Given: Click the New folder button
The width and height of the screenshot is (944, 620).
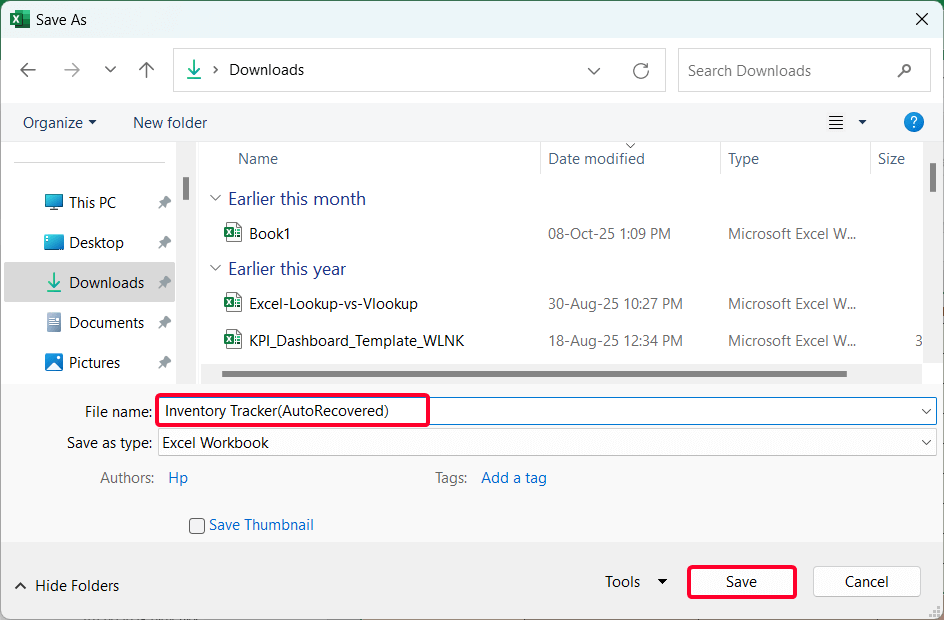Looking at the screenshot, I should 169,122.
